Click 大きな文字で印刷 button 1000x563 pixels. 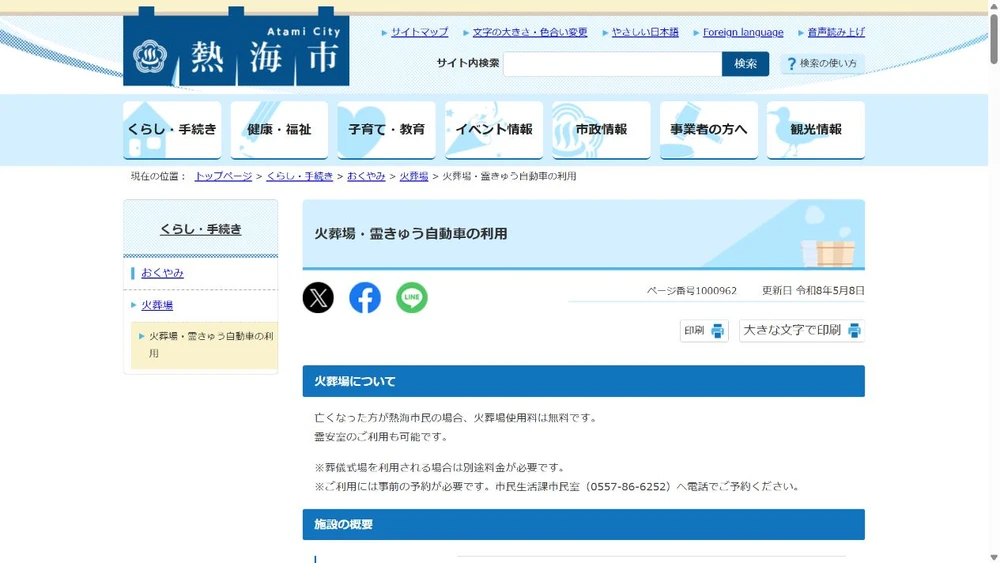(x=802, y=330)
